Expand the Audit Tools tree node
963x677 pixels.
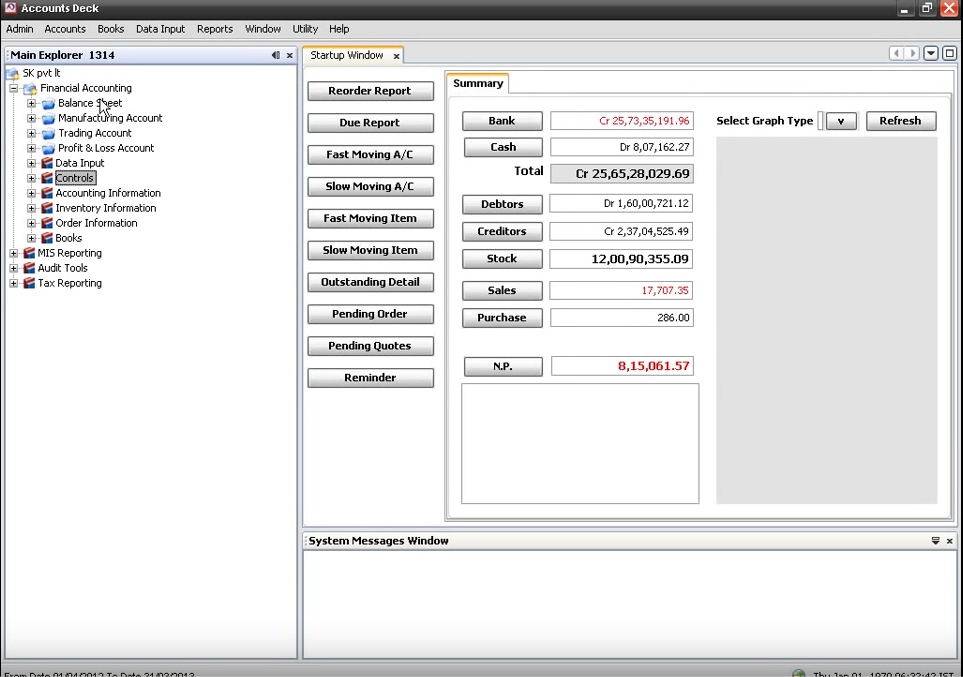[x=14, y=268]
